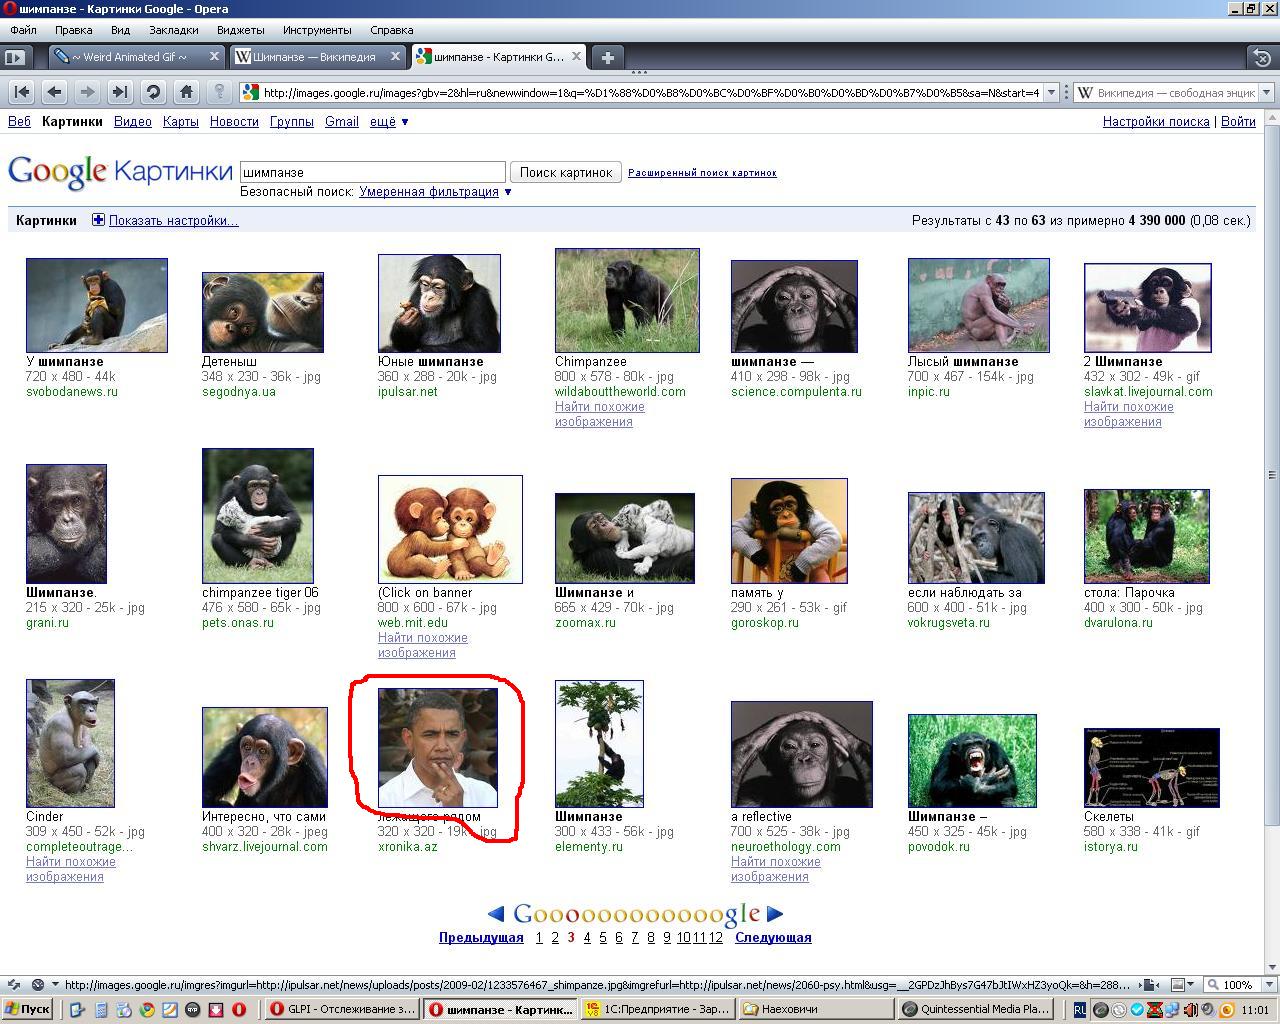Screen dimensions: 1280x1024
Task: Open the Gmail link
Action: point(342,122)
